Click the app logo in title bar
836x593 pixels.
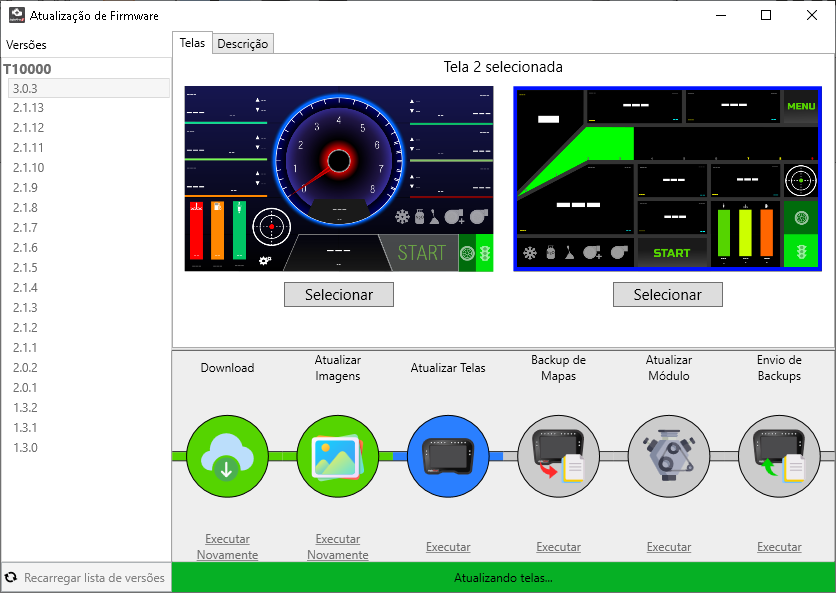pyautogui.click(x=14, y=16)
